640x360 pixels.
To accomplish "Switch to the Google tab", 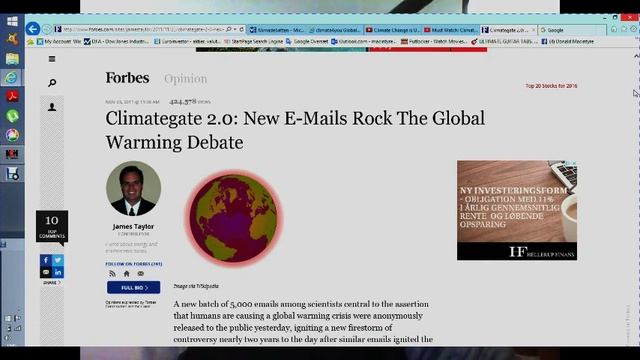I will (x=571, y=30).
